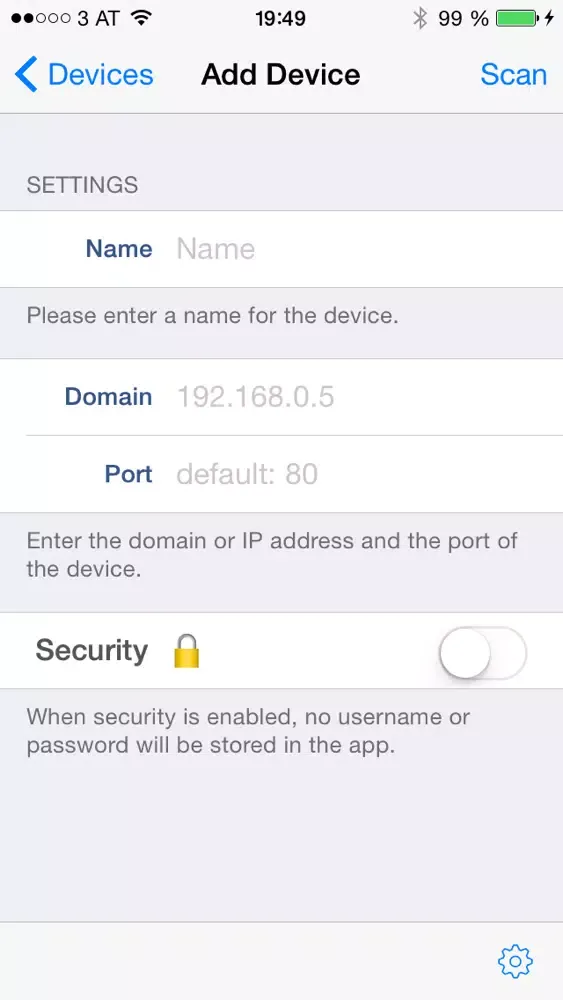
Task: Open settings via the gear icon
Action: click(x=515, y=961)
